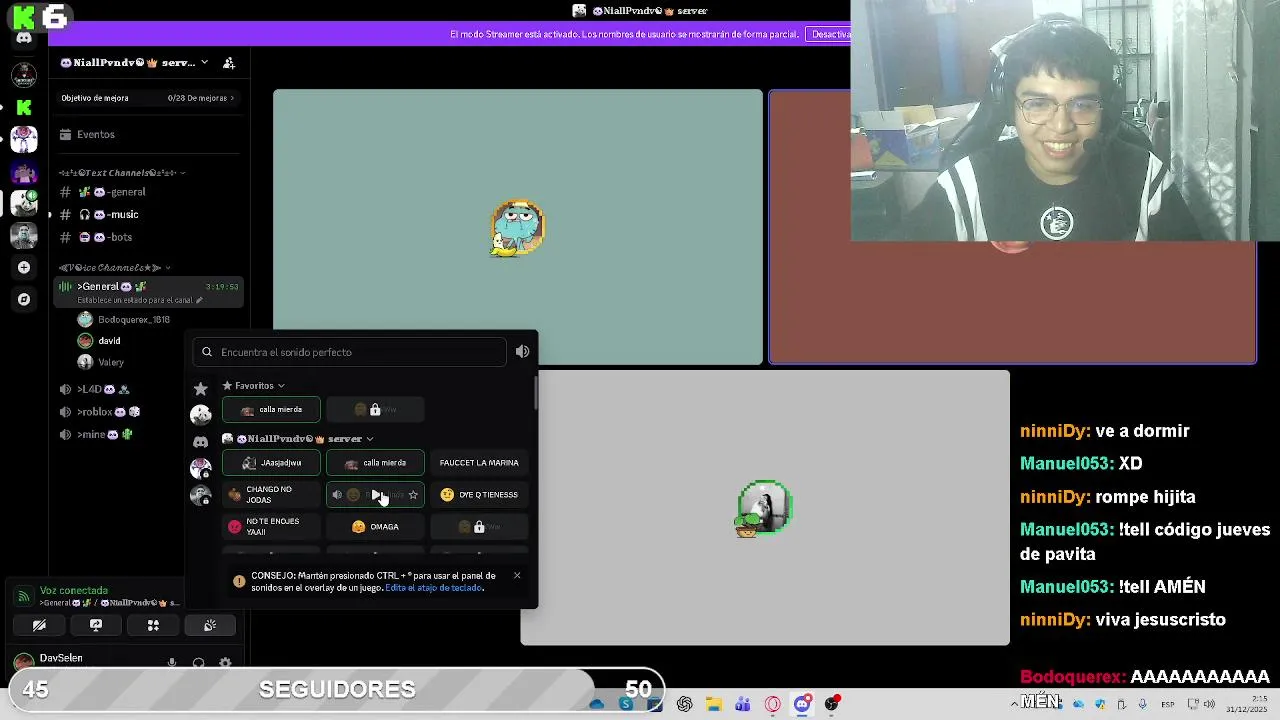Play NO TE ENOJES YAA!! sound

click(x=271, y=527)
